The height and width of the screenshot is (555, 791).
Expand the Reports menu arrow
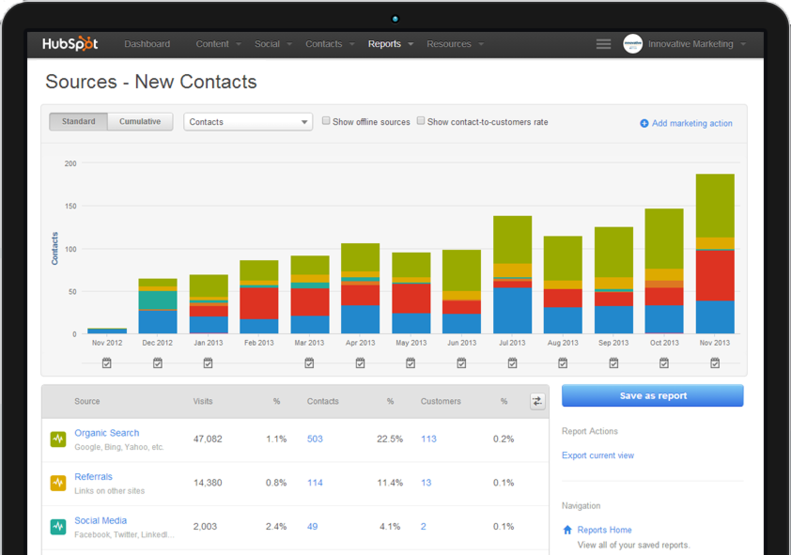coord(411,44)
